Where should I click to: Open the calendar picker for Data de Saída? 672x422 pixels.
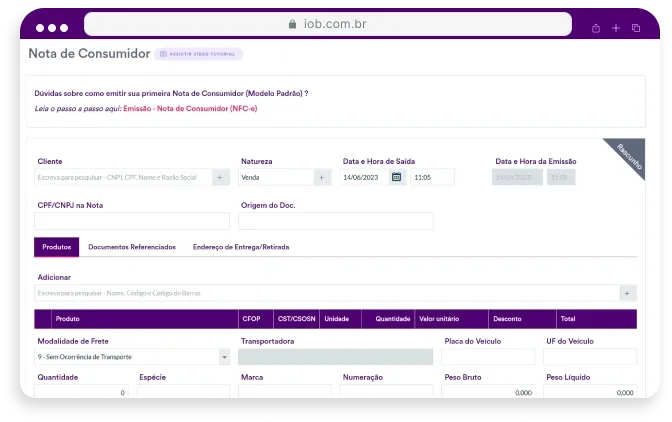(397, 177)
